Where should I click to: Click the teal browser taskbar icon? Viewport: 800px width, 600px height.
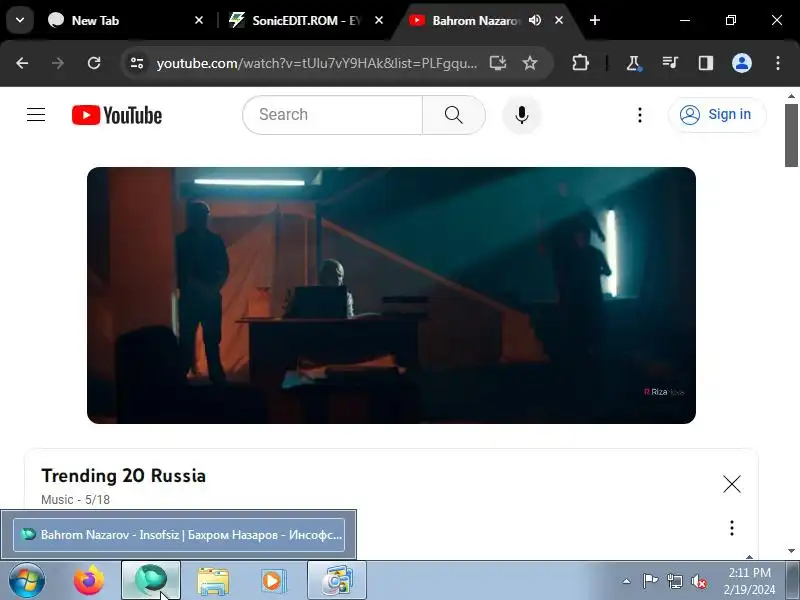(x=151, y=581)
